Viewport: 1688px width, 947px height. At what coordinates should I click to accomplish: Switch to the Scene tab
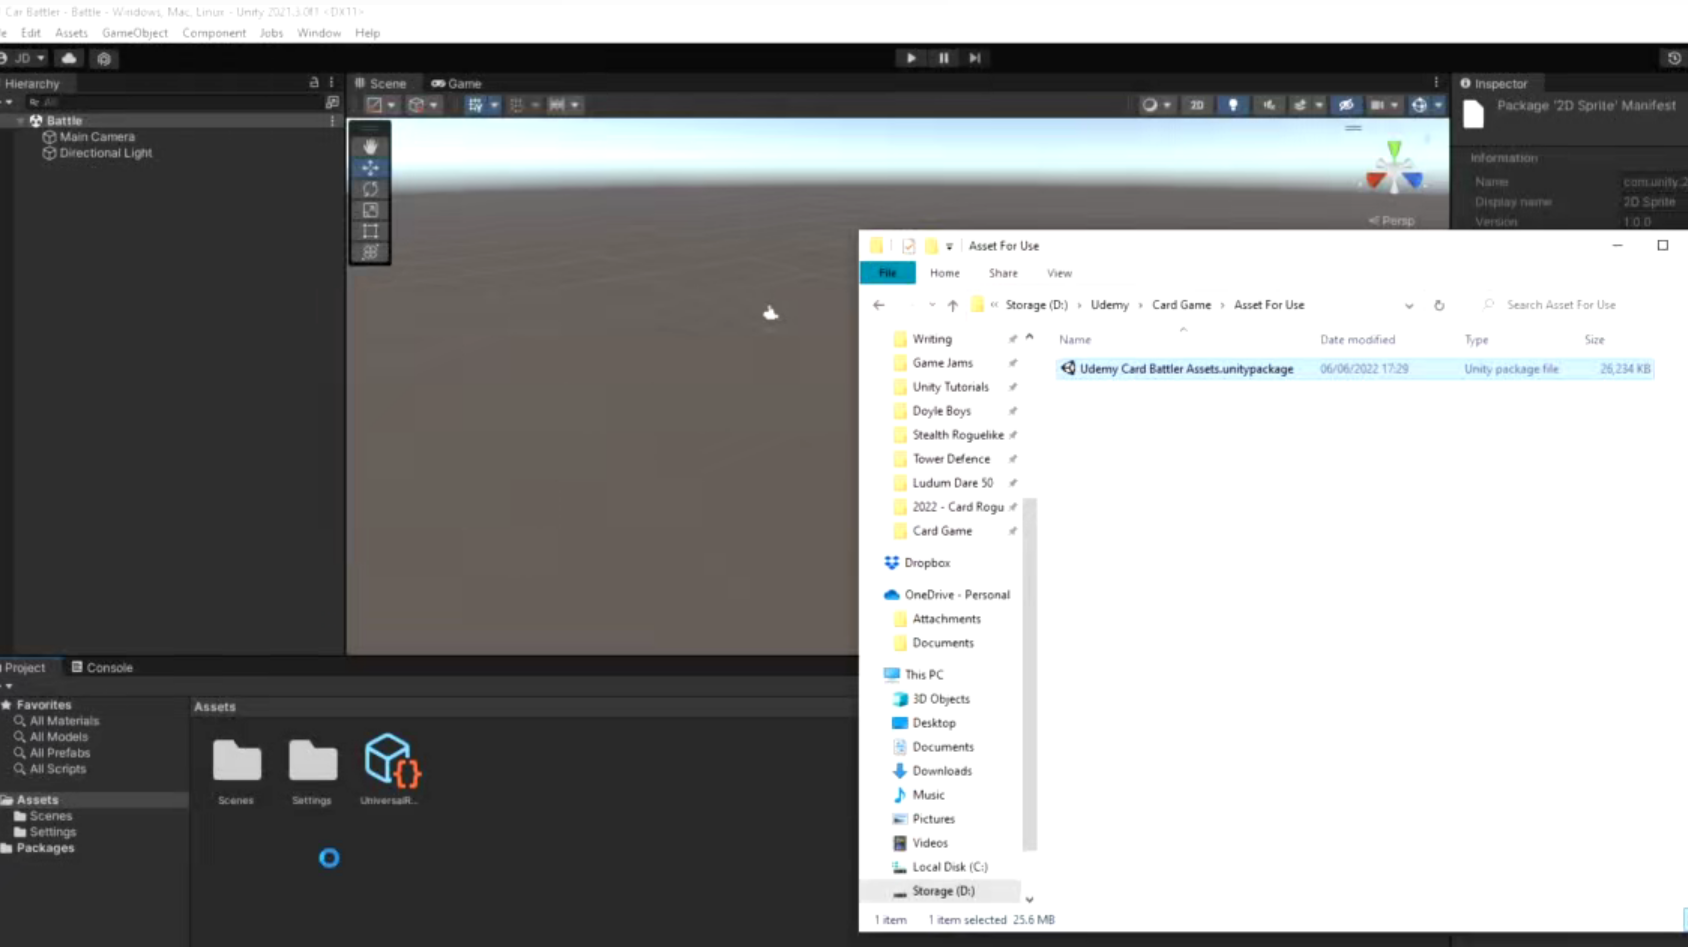point(381,84)
